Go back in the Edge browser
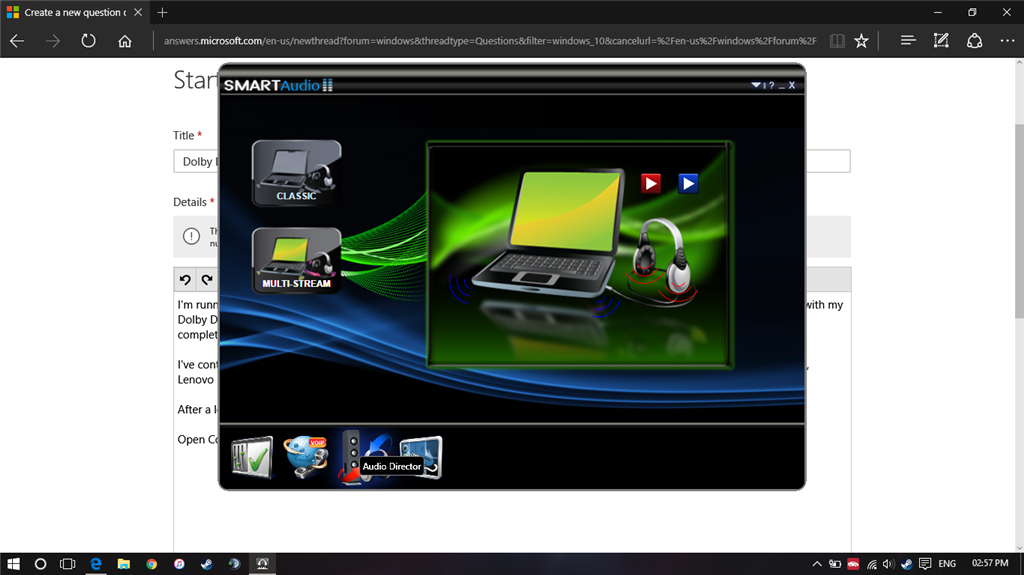Viewport: 1024px width, 575px height. [x=17, y=41]
